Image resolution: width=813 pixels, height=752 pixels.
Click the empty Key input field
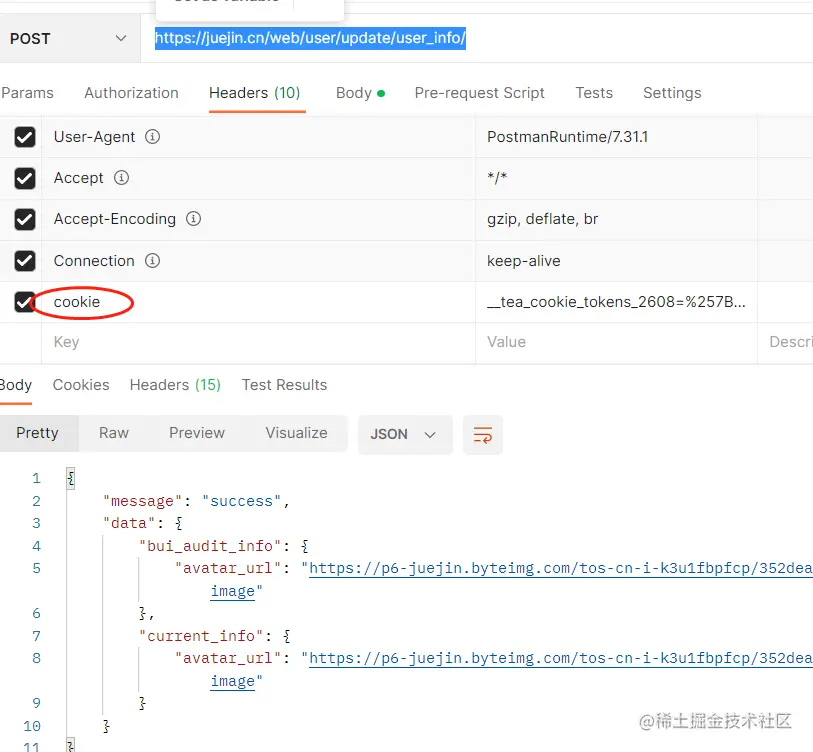[x=258, y=343]
